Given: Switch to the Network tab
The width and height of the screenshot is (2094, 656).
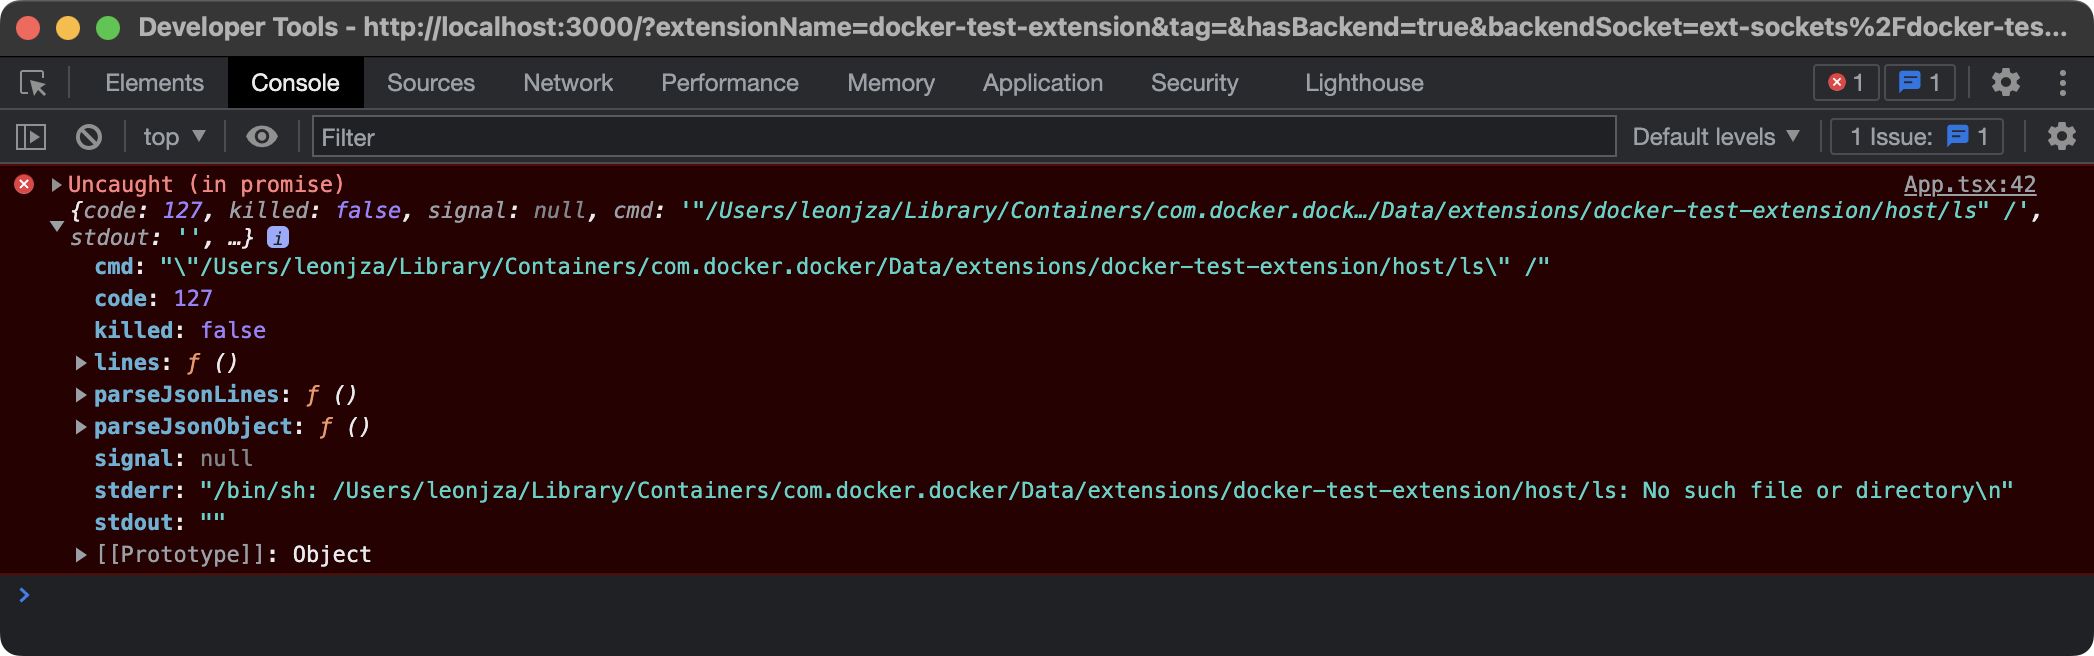Looking at the screenshot, I should pos(568,83).
